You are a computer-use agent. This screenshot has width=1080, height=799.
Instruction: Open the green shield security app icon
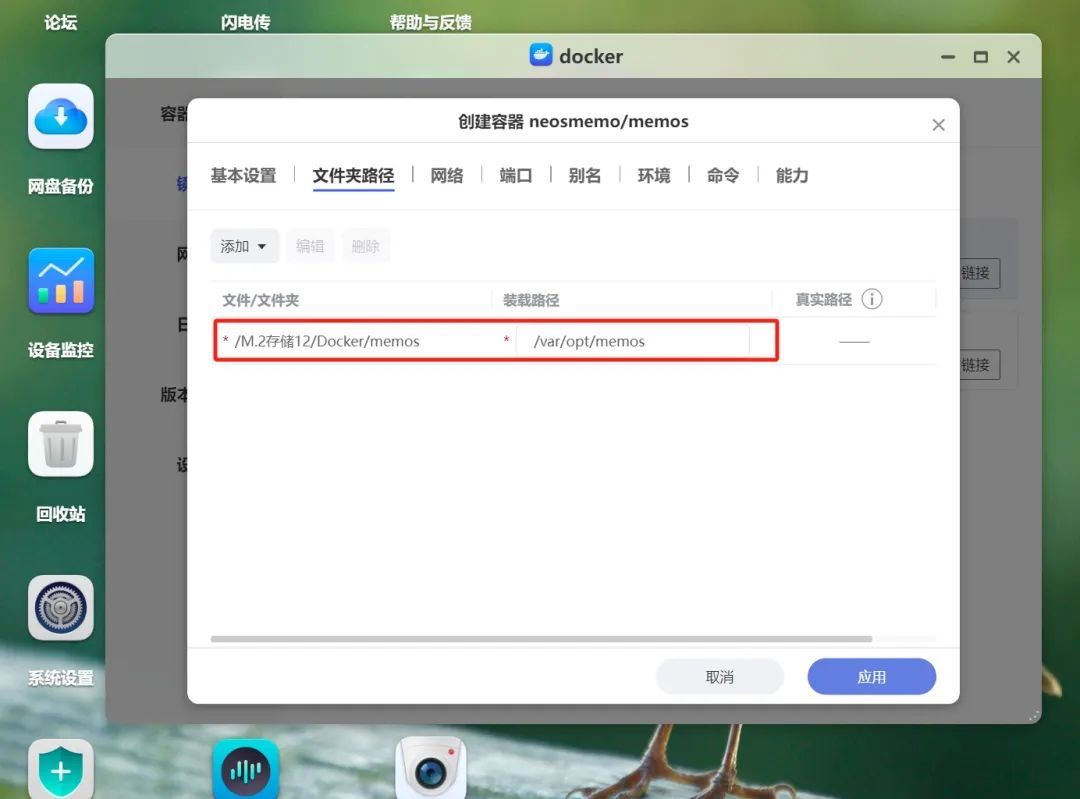pos(61,769)
